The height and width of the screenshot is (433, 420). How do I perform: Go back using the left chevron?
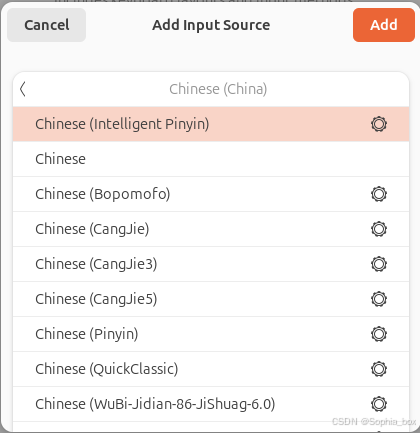23,89
